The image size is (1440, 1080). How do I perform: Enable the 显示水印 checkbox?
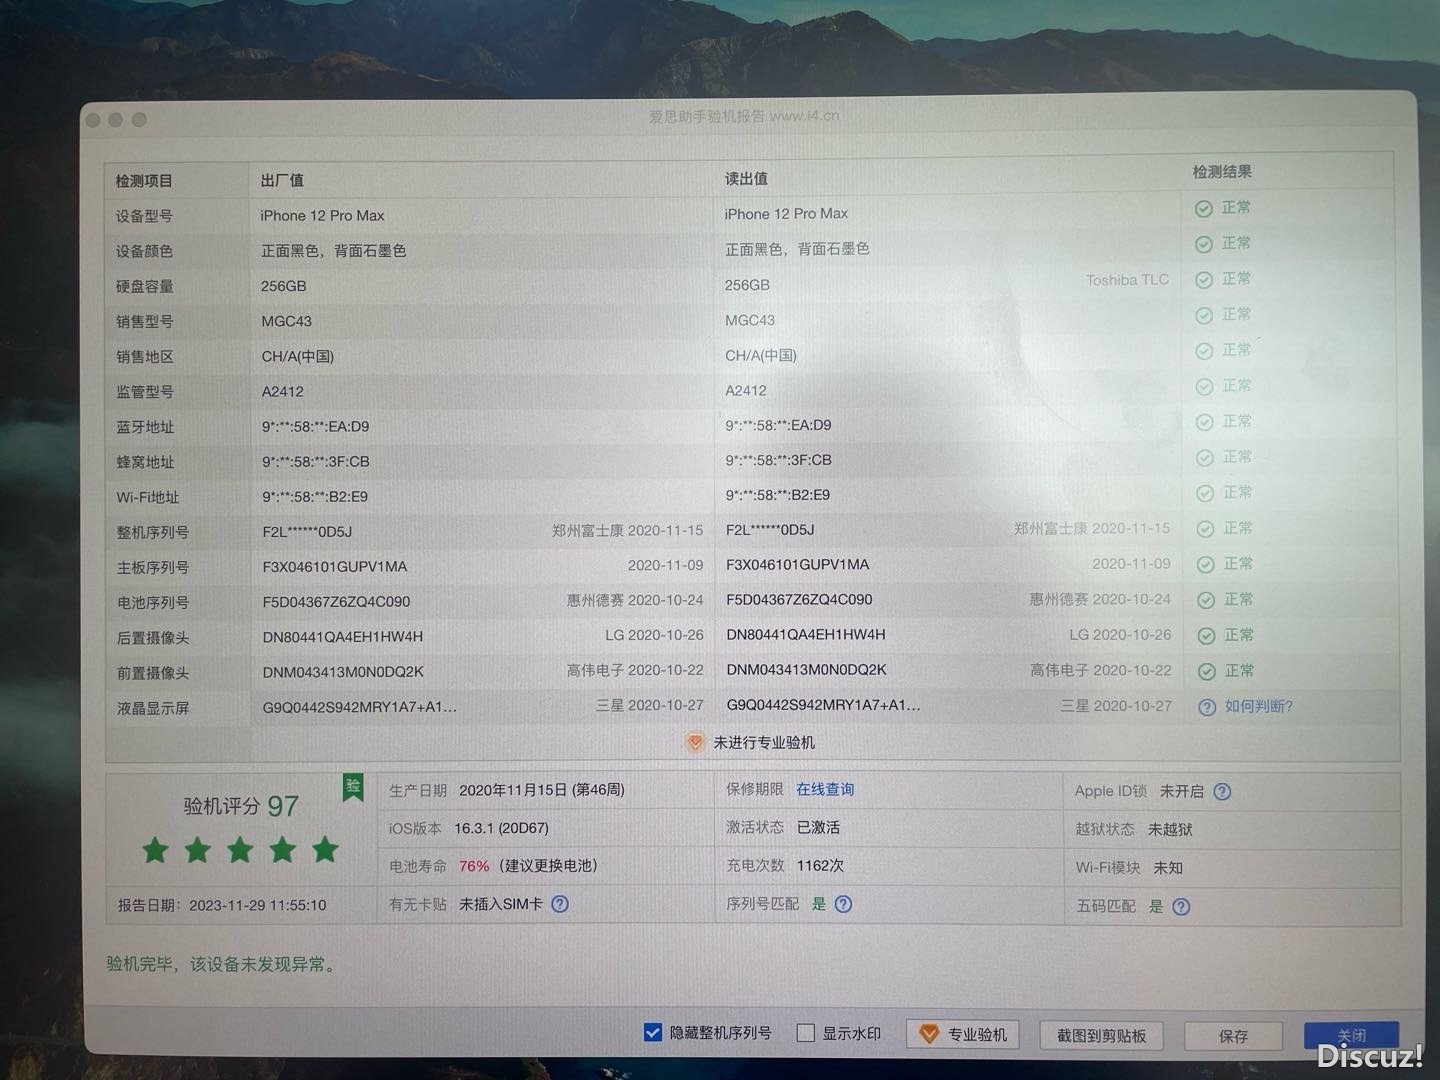(x=805, y=1033)
